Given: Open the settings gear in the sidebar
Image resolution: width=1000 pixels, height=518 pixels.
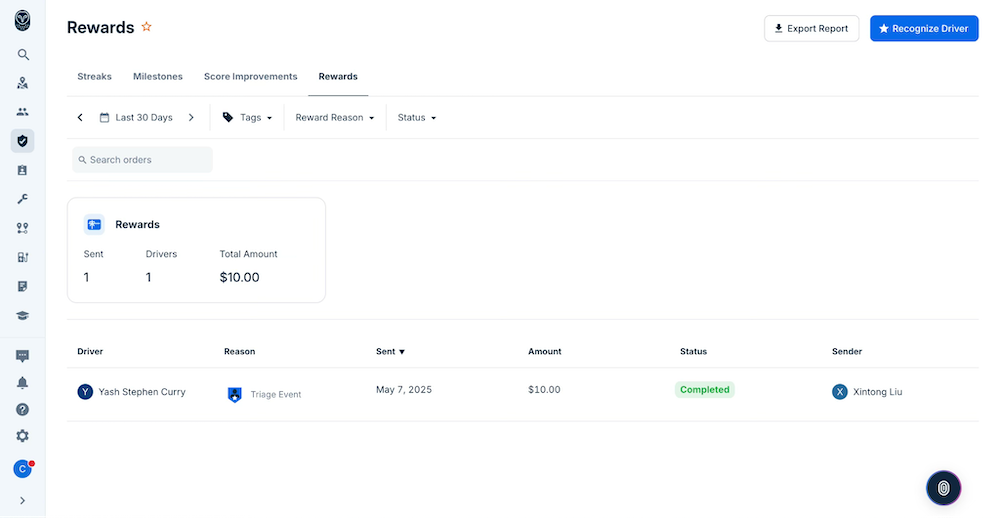Looking at the screenshot, I should click(22, 436).
